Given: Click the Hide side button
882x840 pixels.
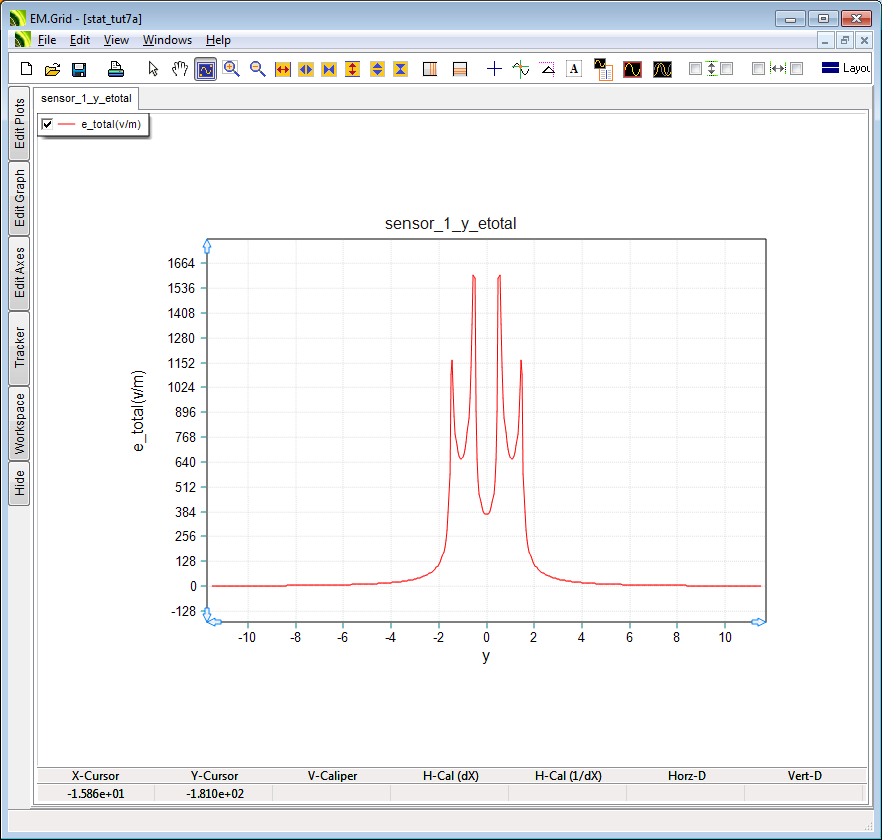Looking at the screenshot, I should (19, 484).
